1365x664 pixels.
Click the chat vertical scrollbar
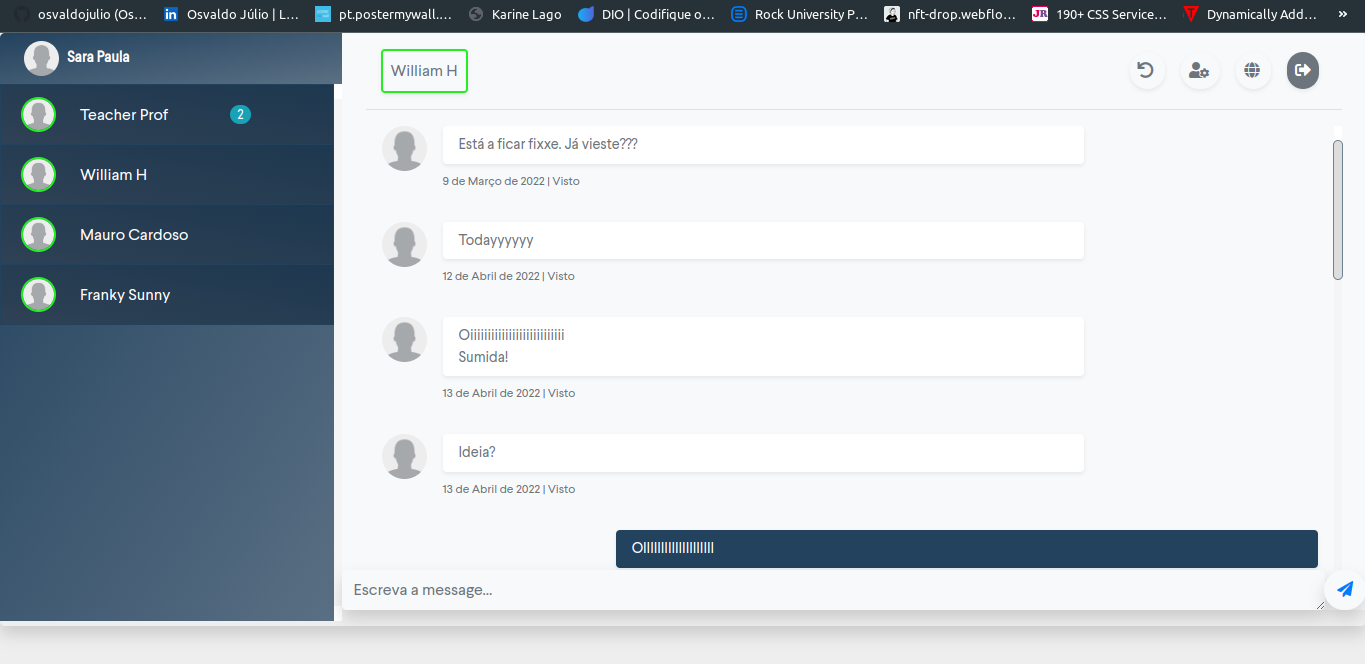[1338, 210]
